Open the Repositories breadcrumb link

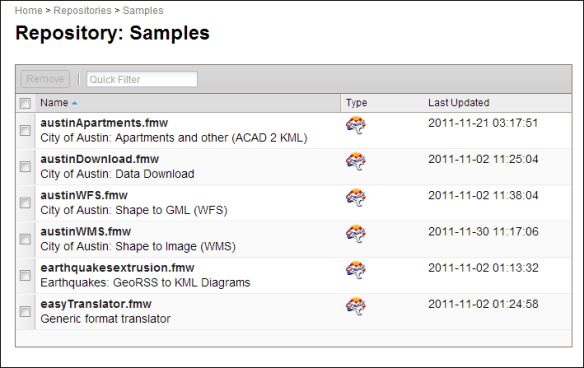pyautogui.click(x=82, y=10)
